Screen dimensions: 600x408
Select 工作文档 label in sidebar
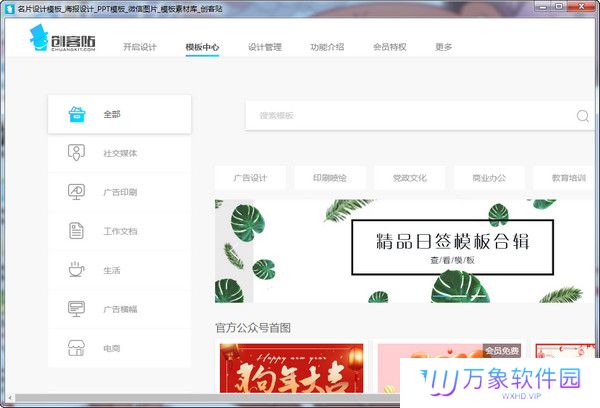point(120,231)
